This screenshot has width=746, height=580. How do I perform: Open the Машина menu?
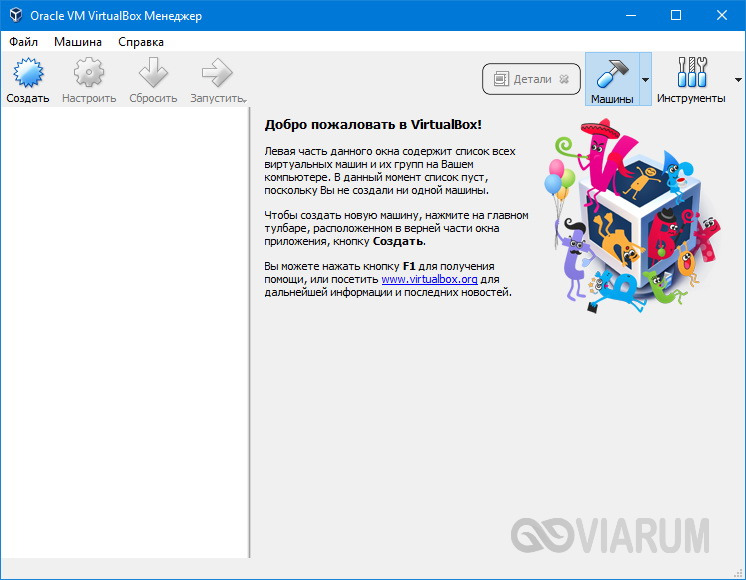point(78,42)
